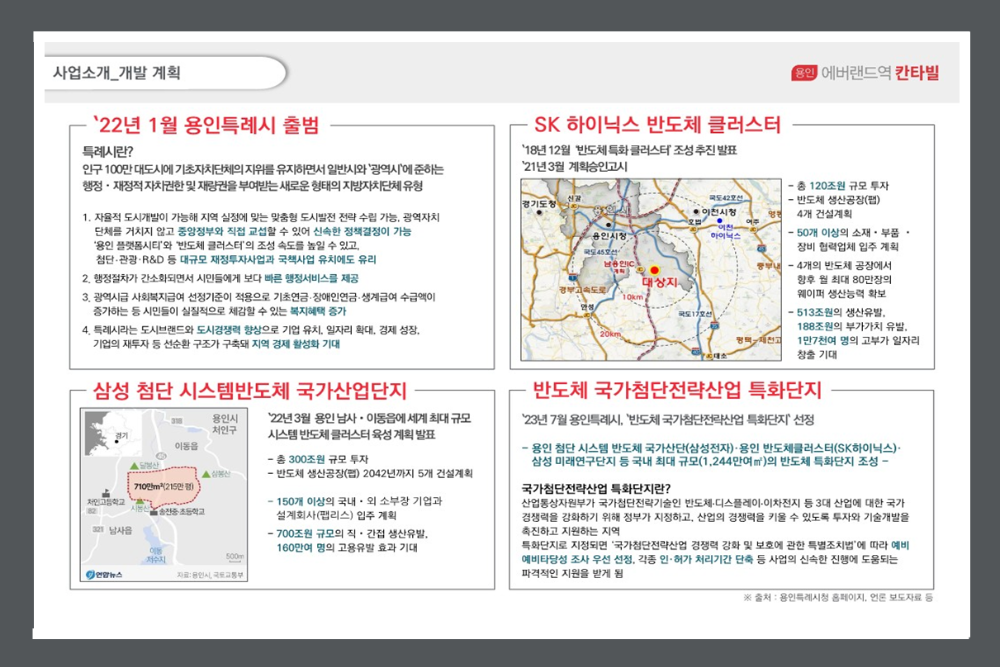This screenshot has width=1000, height=667.
Task: Click the SK Hynix cluster regional map
Action: pyautogui.click(x=651, y=270)
